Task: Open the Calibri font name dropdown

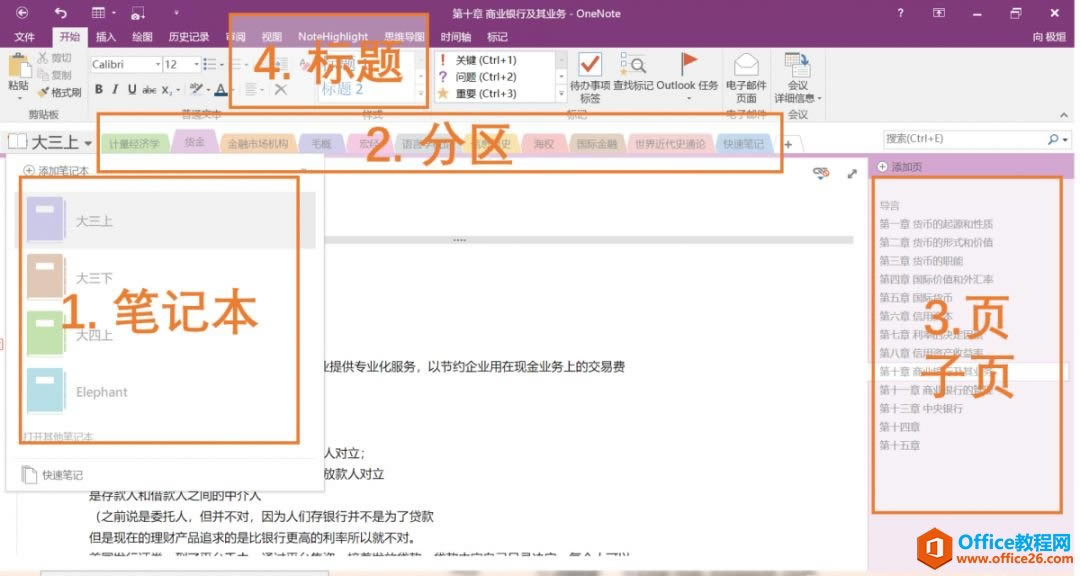Action: click(x=157, y=64)
